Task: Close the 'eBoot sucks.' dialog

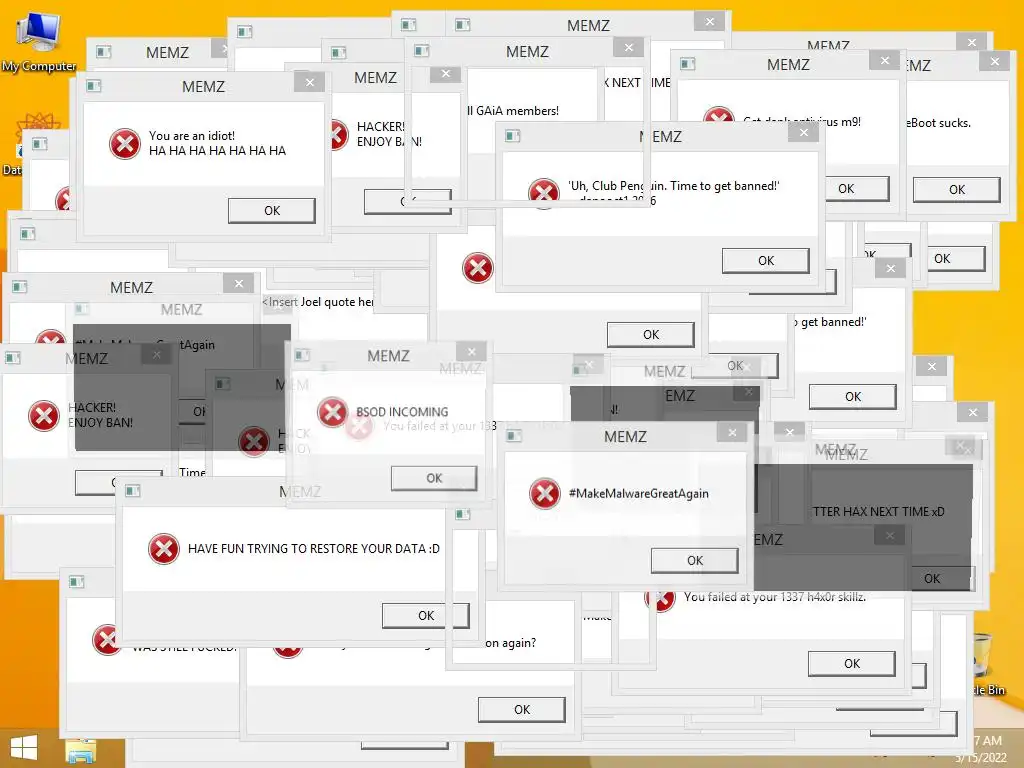Action: tap(995, 61)
